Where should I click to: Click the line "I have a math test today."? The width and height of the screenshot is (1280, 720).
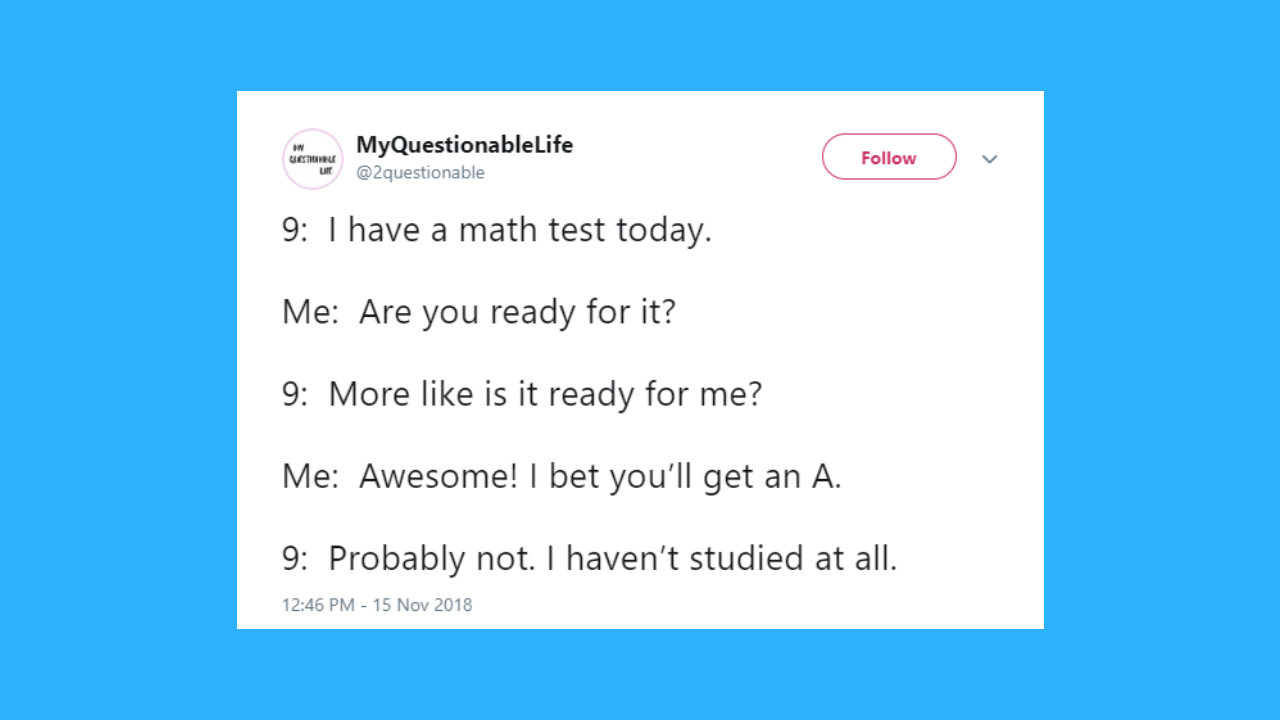pyautogui.click(x=520, y=231)
